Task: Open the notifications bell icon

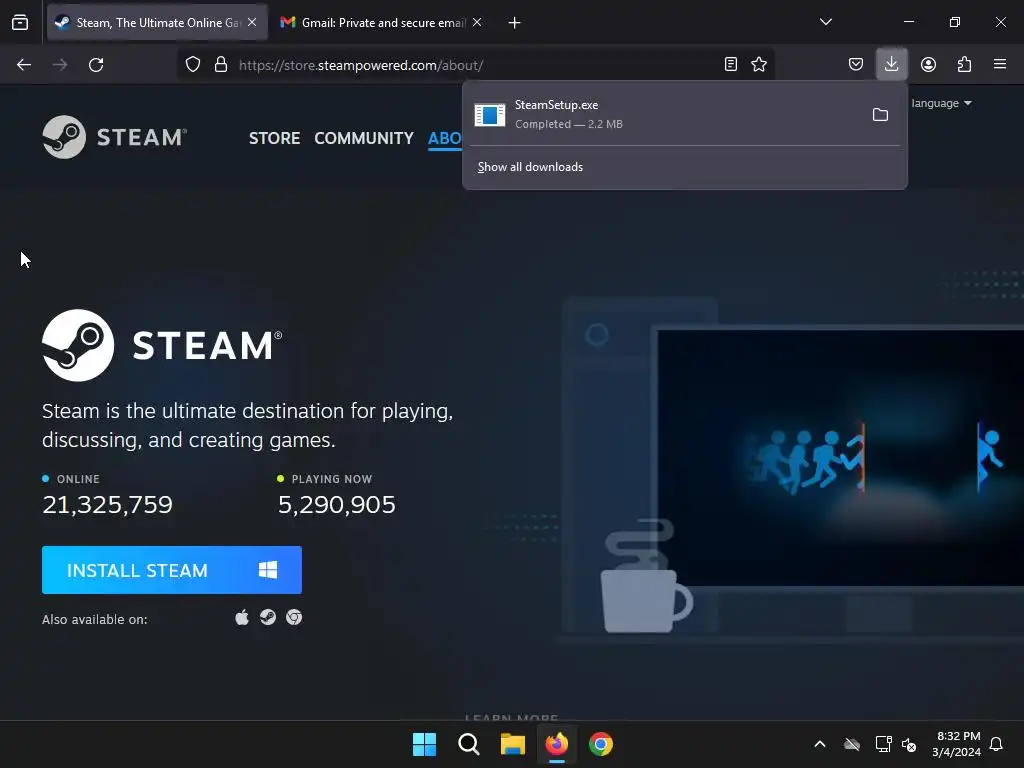Action: pos(997,744)
